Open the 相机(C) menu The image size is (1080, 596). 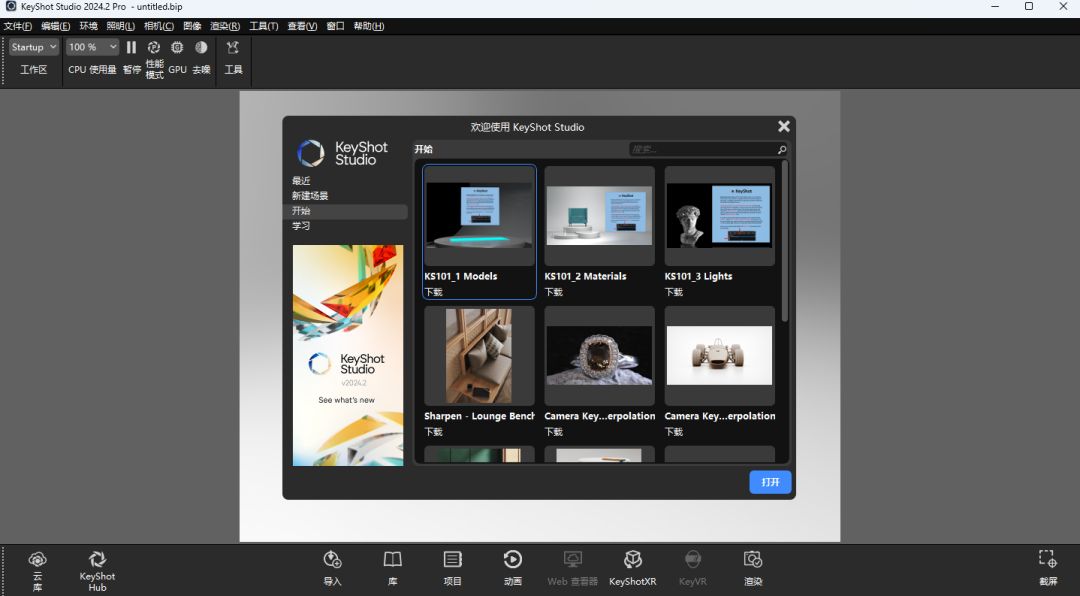click(158, 26)
